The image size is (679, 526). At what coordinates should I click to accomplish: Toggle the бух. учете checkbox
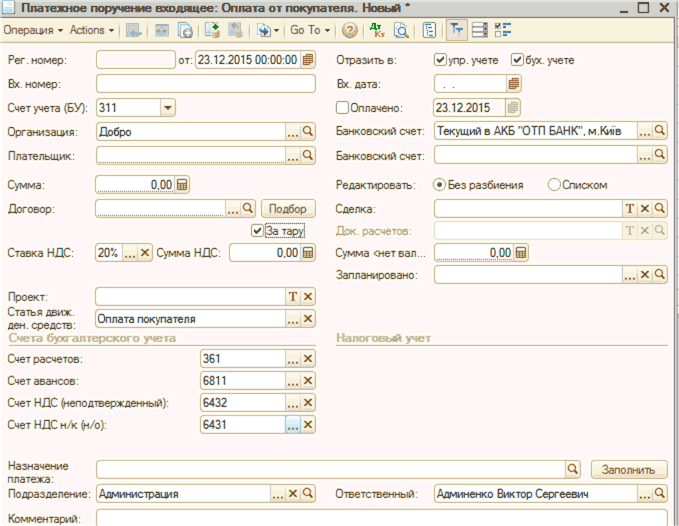tap(517, 60)
